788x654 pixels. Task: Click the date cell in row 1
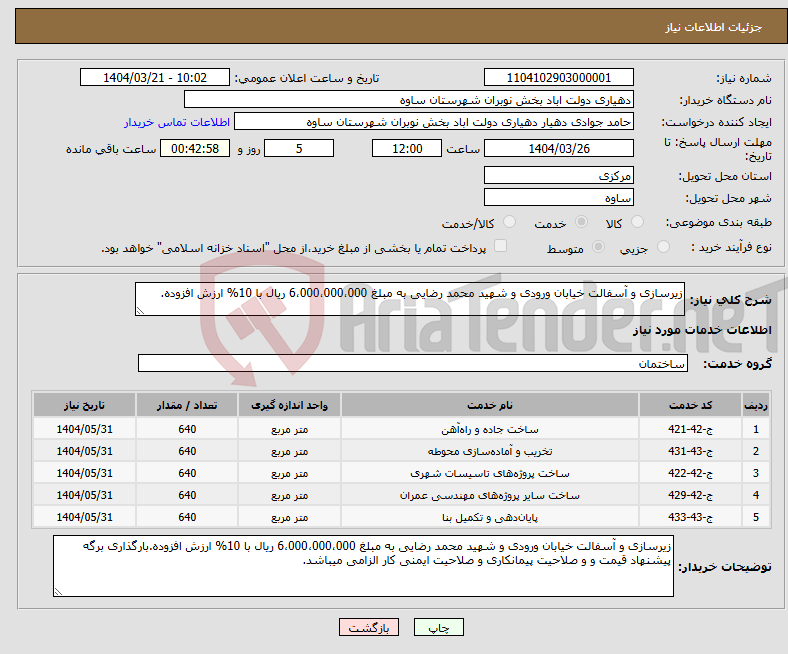[x=84, y=429]
